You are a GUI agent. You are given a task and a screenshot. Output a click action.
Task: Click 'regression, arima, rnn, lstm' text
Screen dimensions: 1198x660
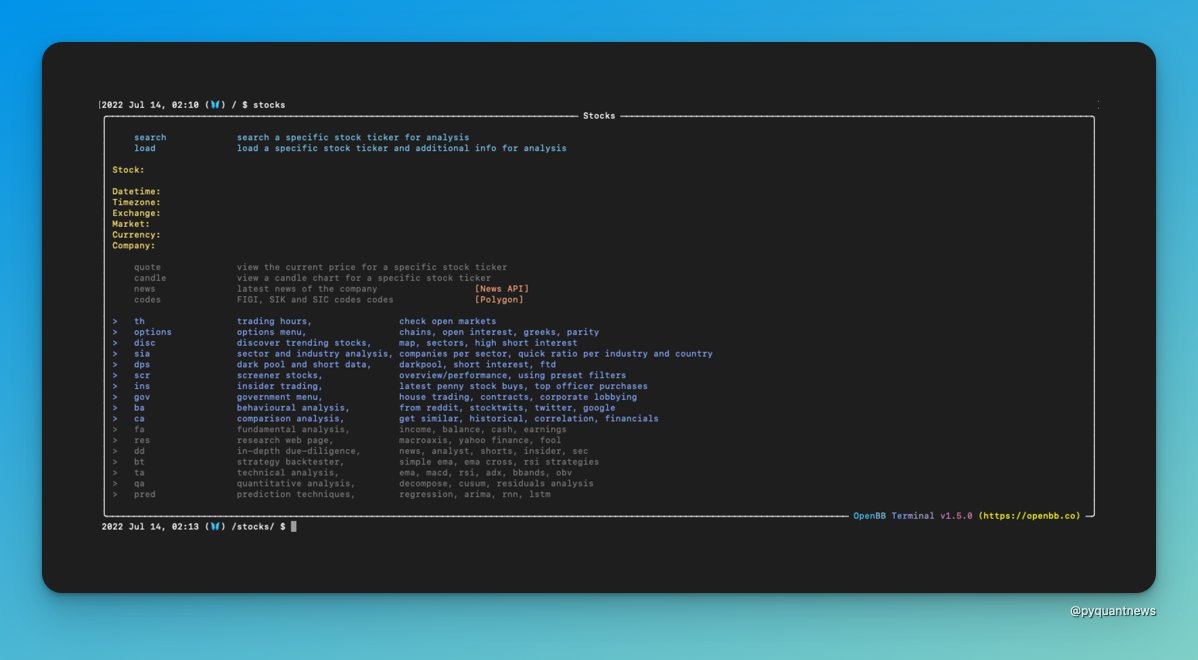474,494
